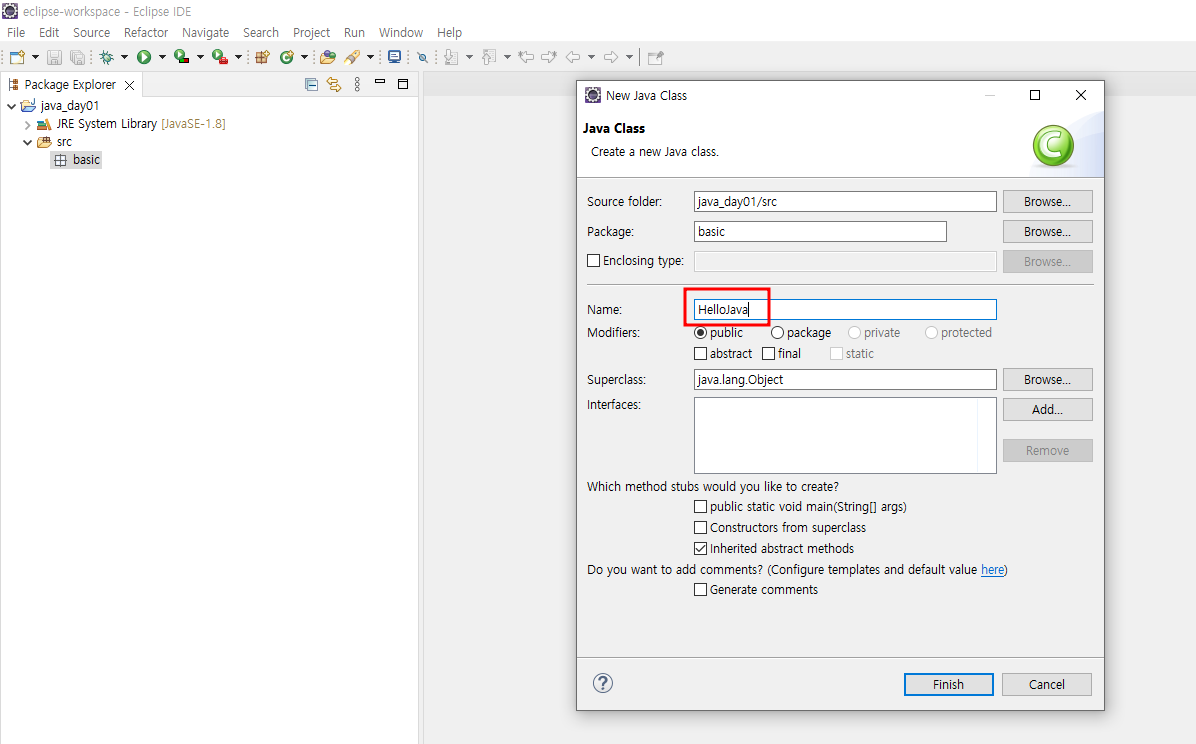Click the Cancel button
Viewport: 1196px width, 744px height.
(1046, 684)
